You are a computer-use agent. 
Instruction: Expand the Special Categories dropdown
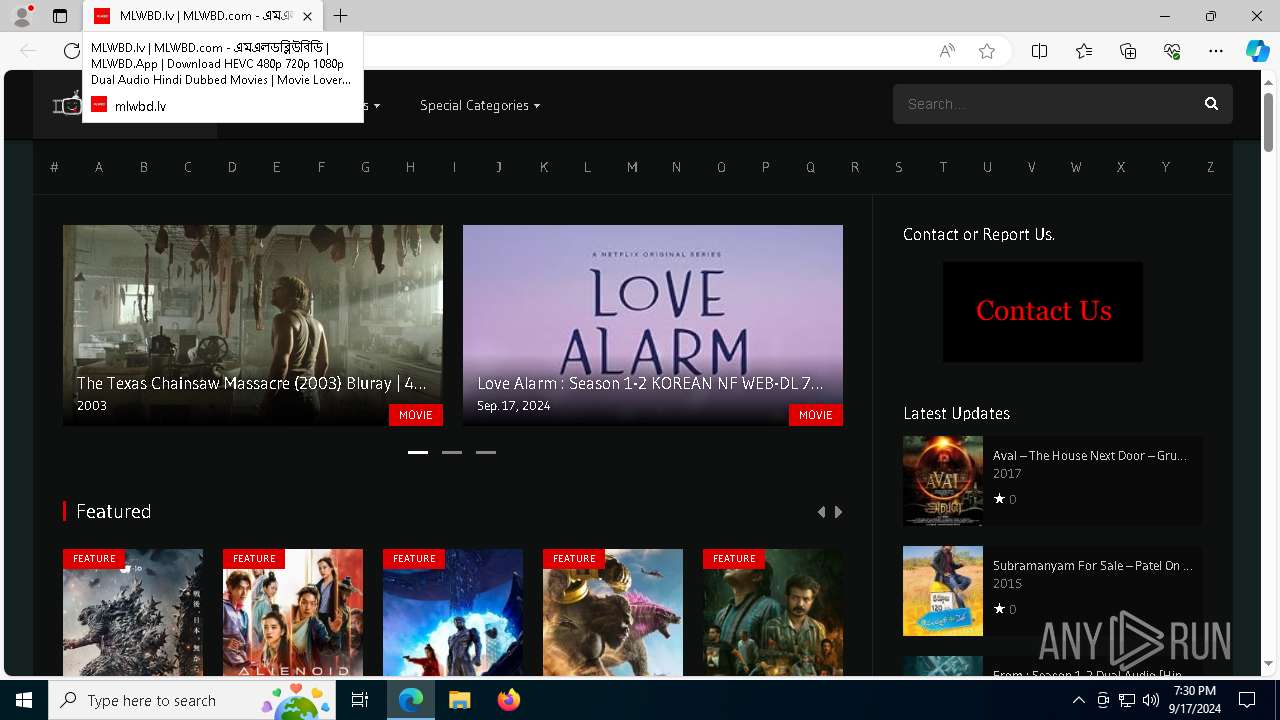point(479,105)
